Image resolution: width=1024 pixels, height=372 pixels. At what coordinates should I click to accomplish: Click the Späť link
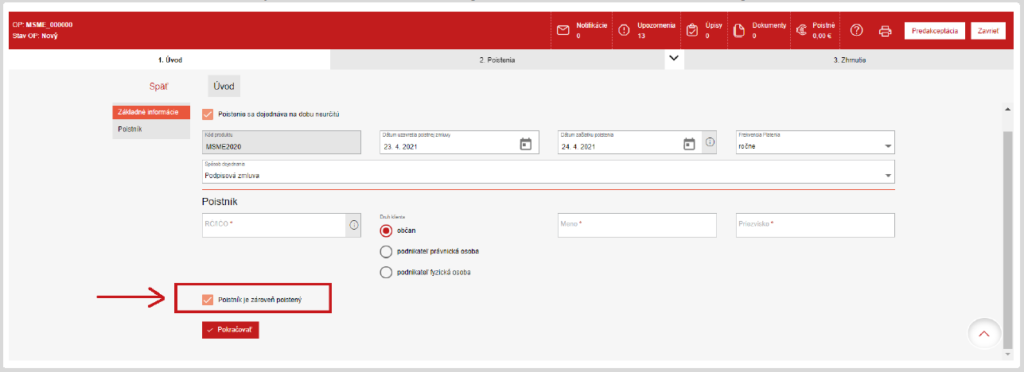(159, 85)
